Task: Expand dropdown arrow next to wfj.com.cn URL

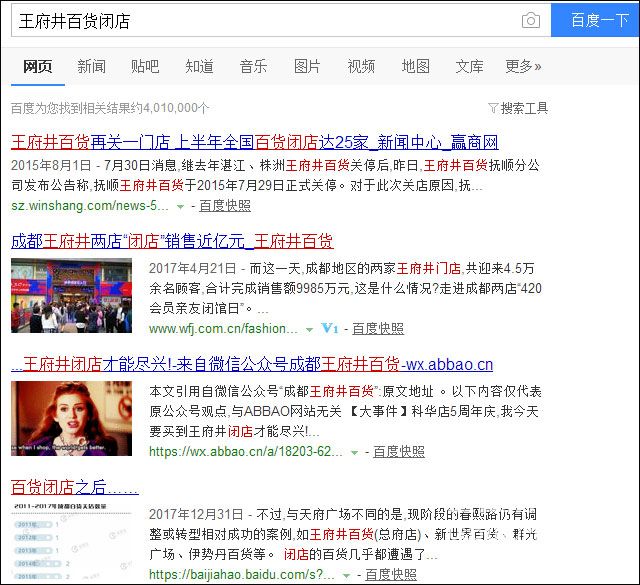Action: (x=309, y=329)
